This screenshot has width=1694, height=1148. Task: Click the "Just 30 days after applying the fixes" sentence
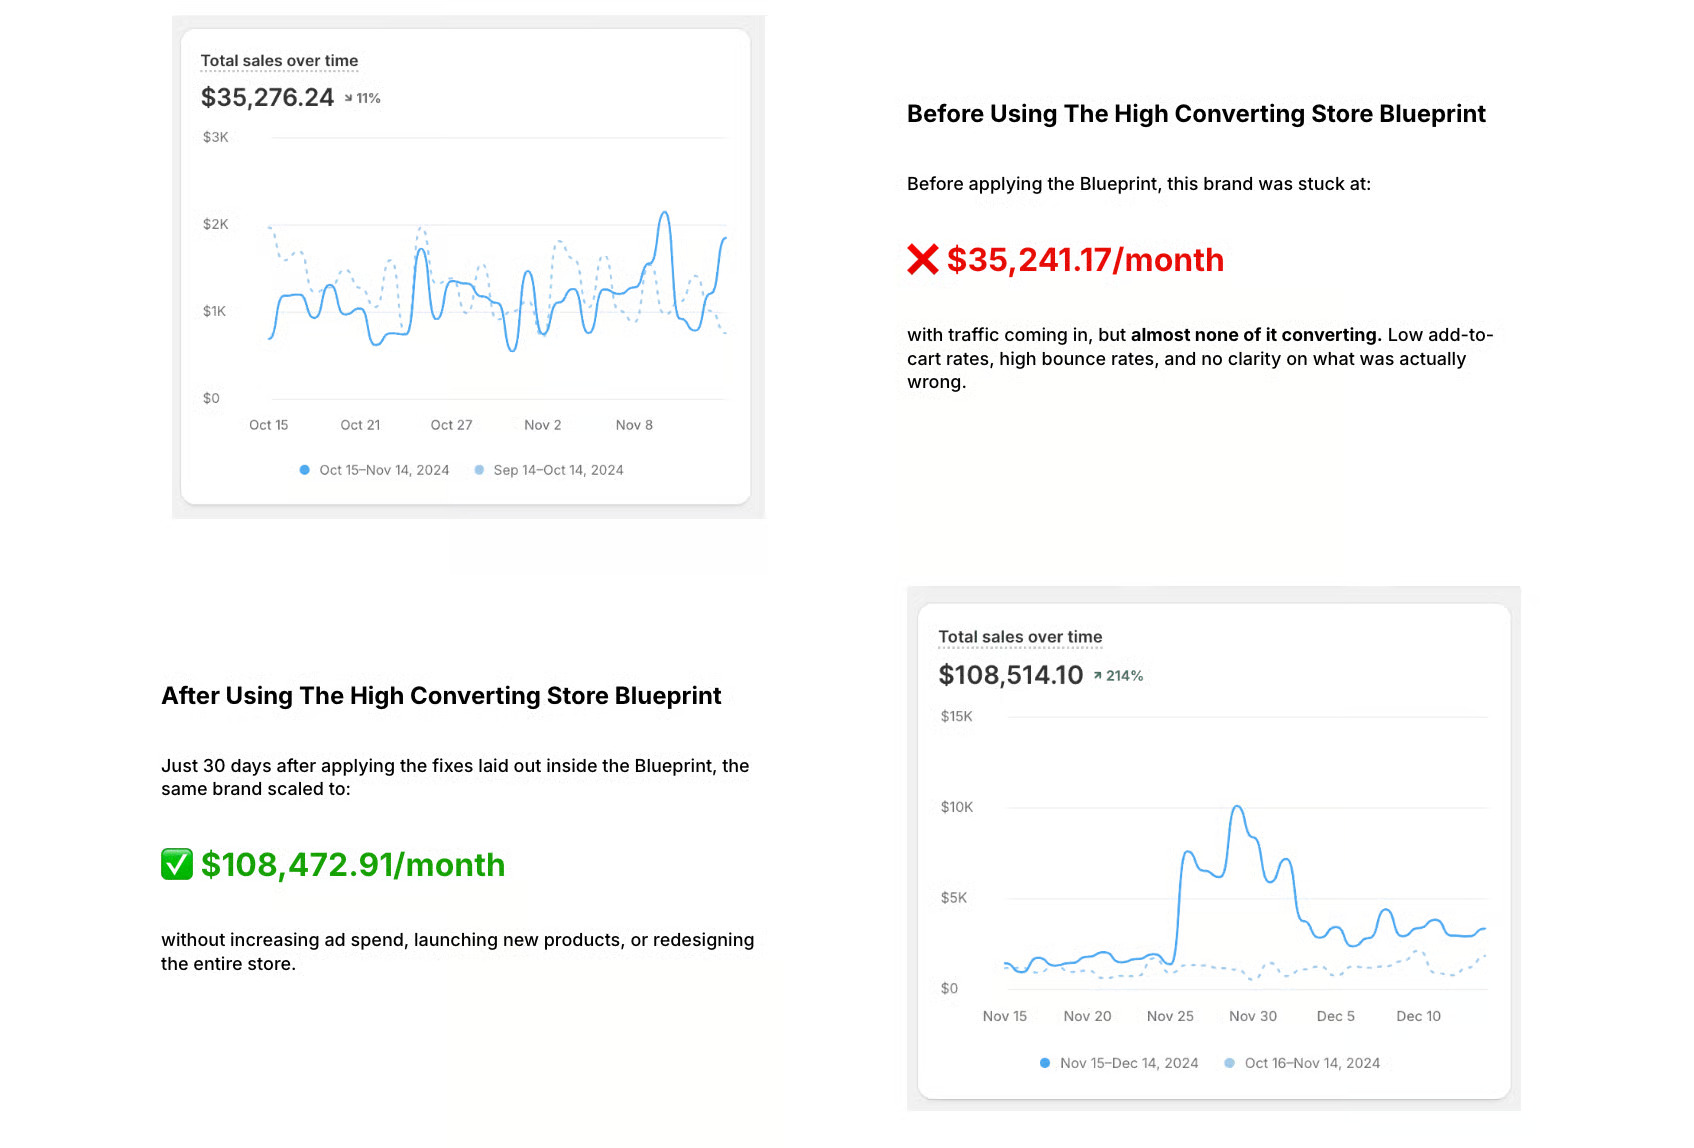[x=455, y=777]
